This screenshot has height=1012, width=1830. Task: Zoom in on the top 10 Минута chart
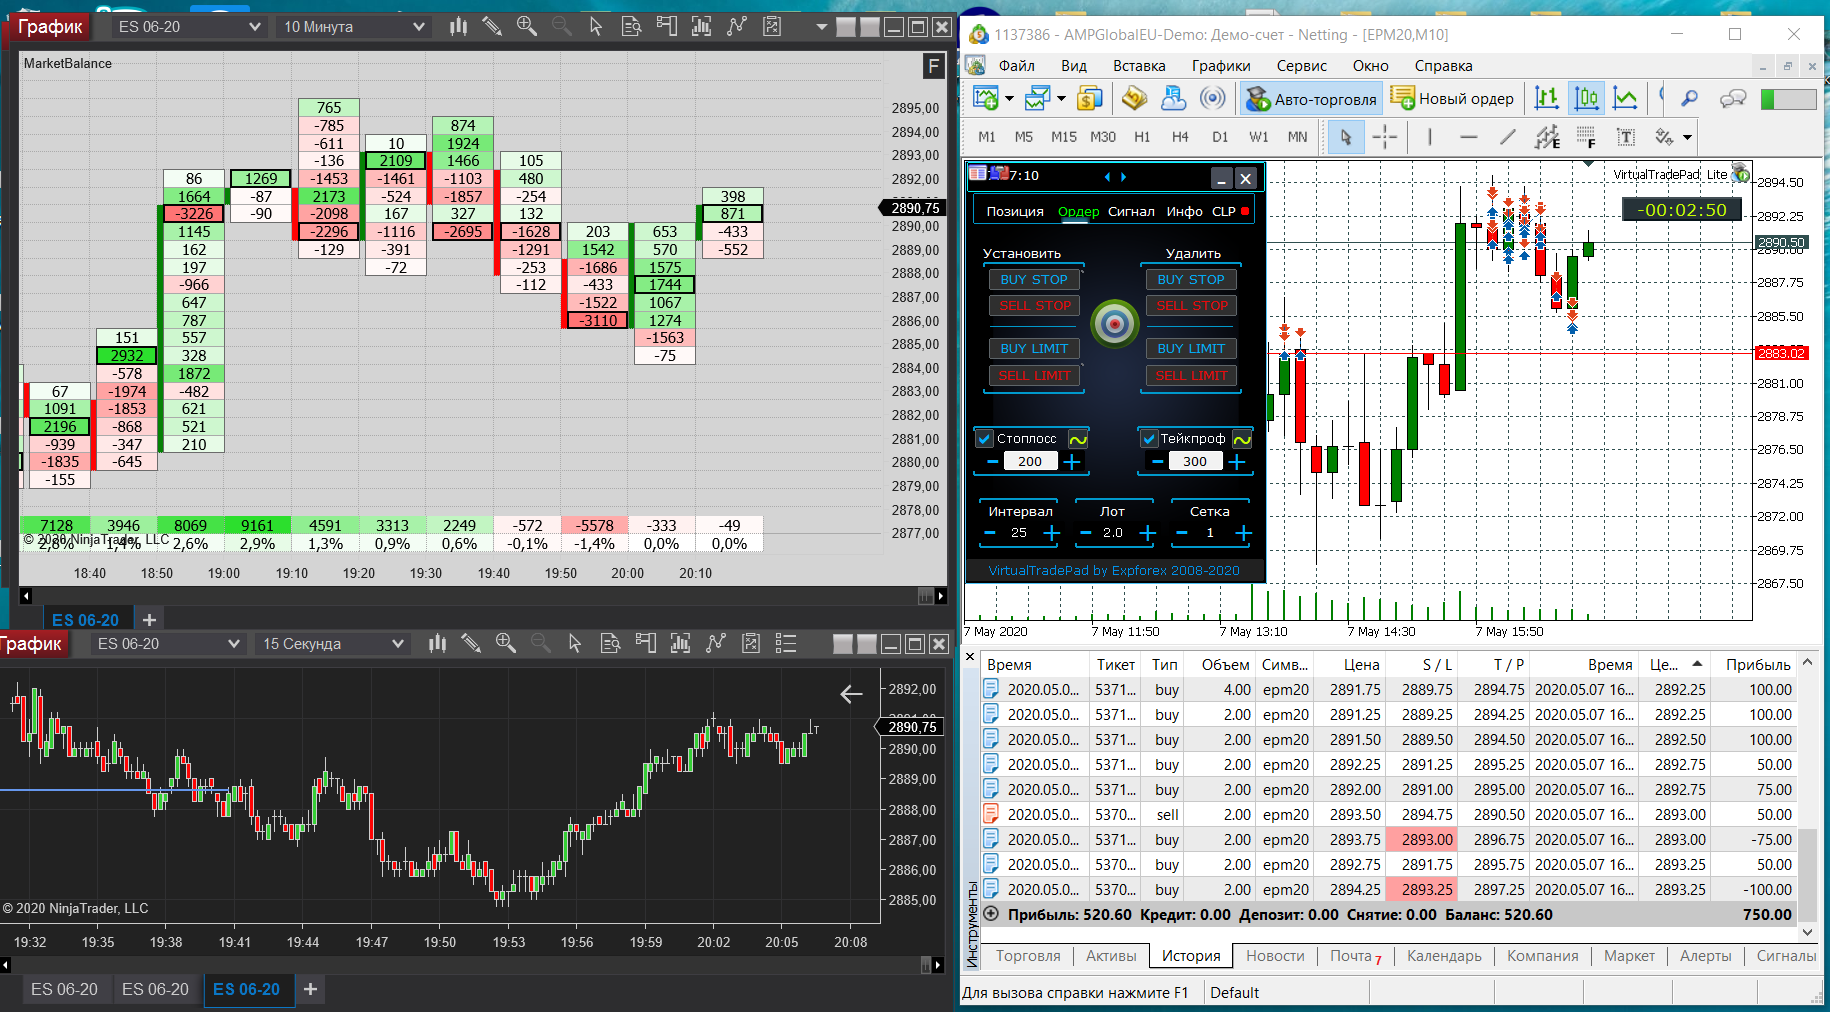527,26
